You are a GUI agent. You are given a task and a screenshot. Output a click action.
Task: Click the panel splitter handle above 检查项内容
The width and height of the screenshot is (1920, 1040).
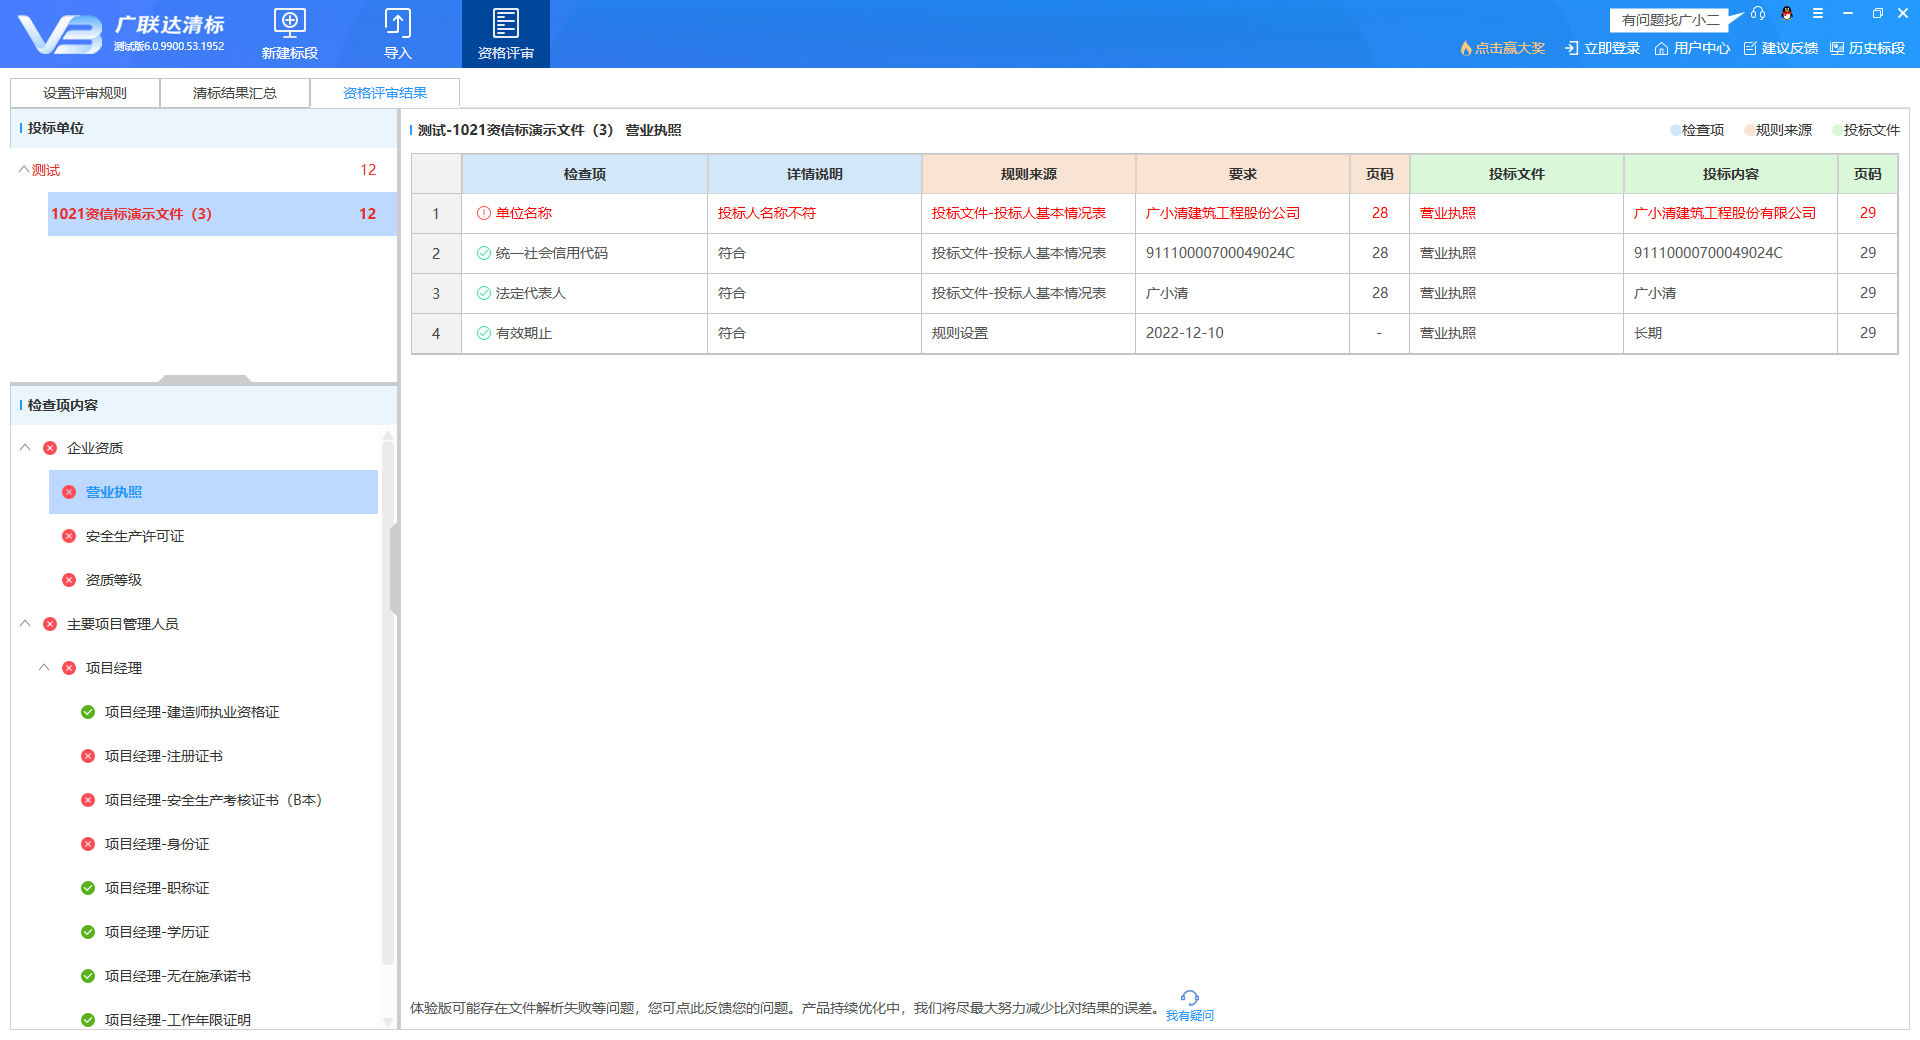[205, 379]
